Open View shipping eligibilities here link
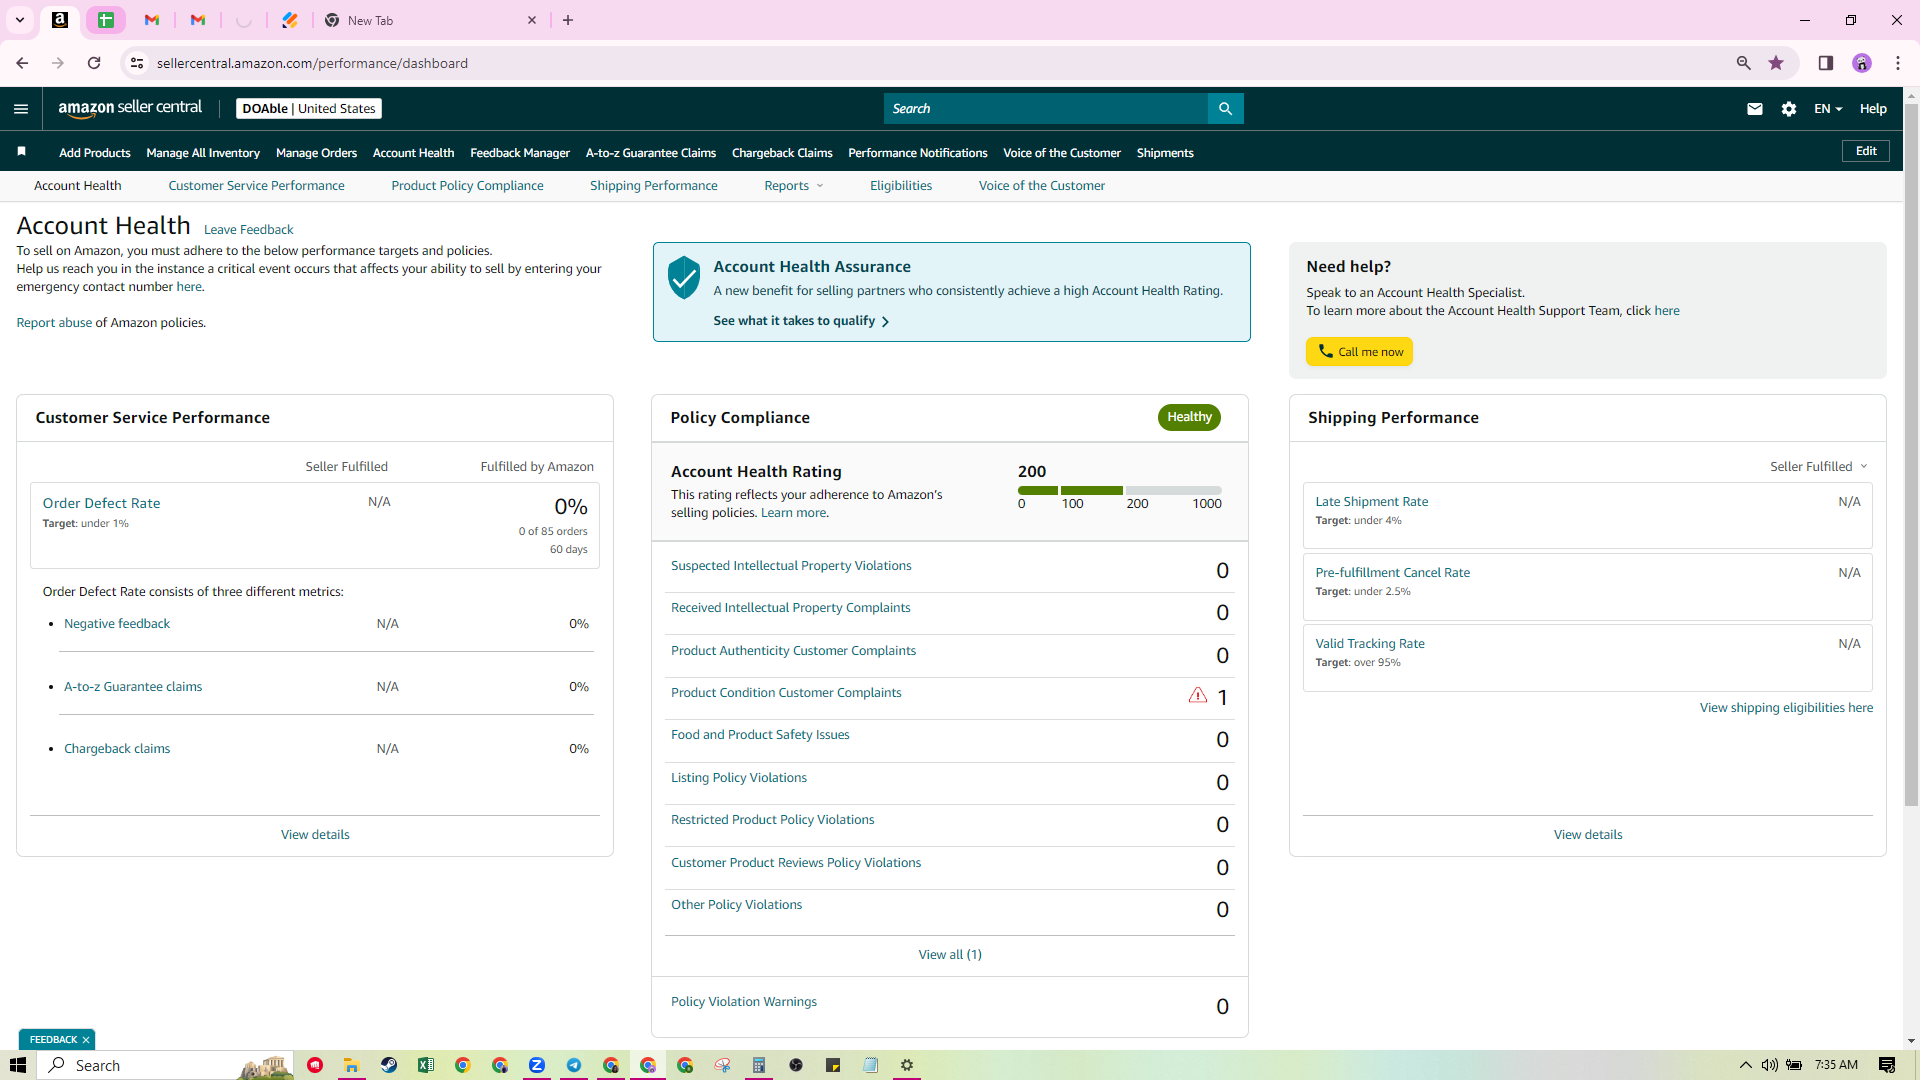 click(x=1786, y=708)
